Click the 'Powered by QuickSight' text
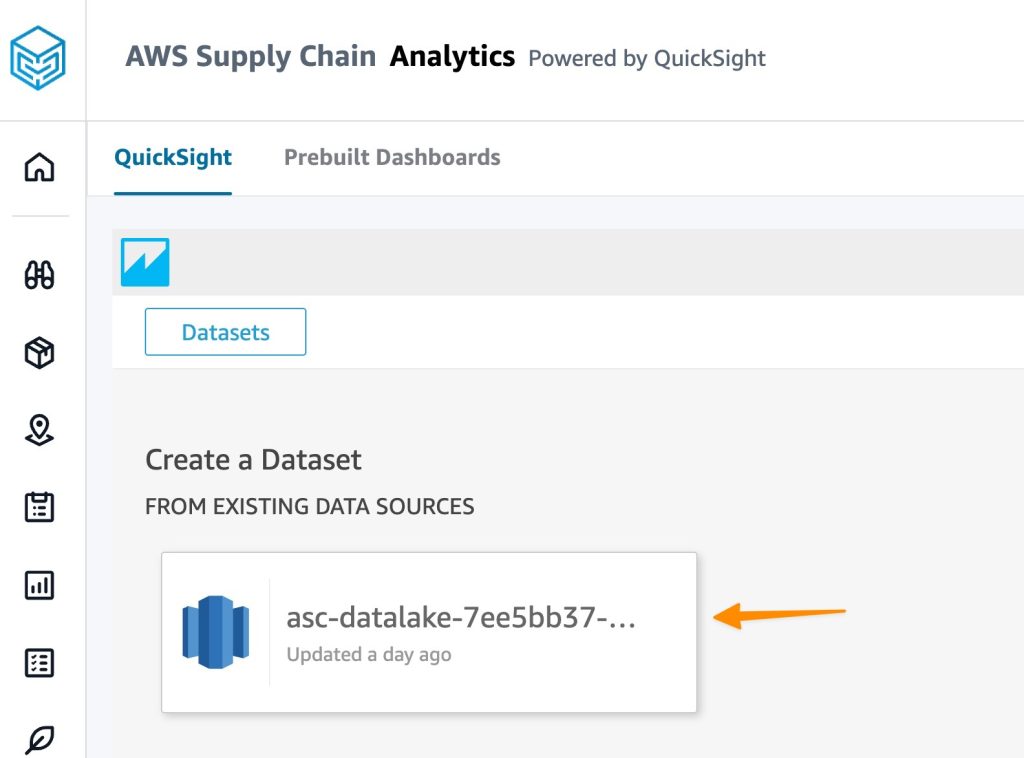Image resolution: width=1024 pixels, height=758 pixels. tap(647, 59)
